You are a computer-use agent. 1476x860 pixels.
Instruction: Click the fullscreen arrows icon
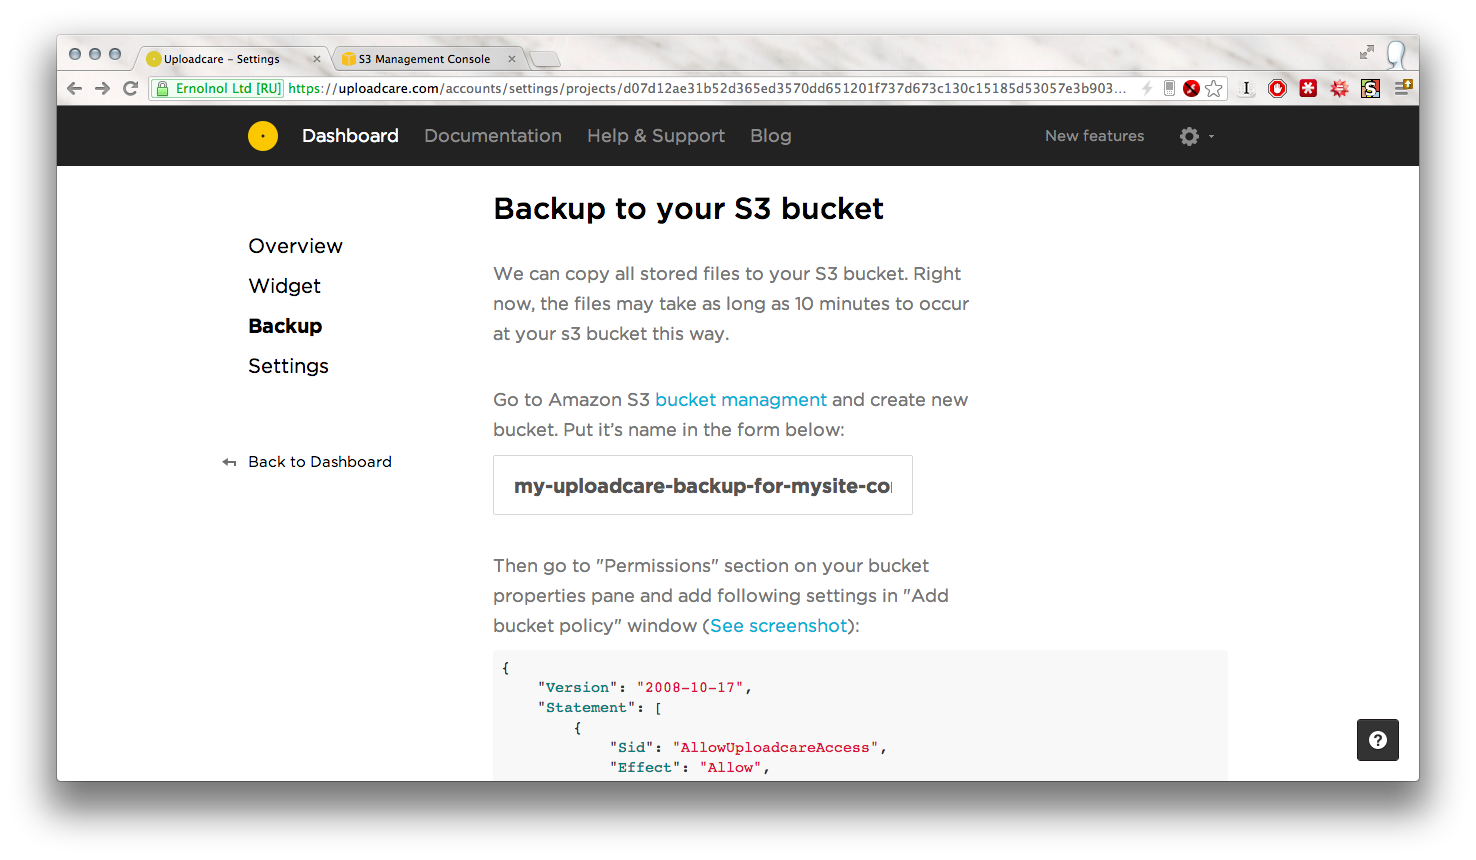point(1367,52)
